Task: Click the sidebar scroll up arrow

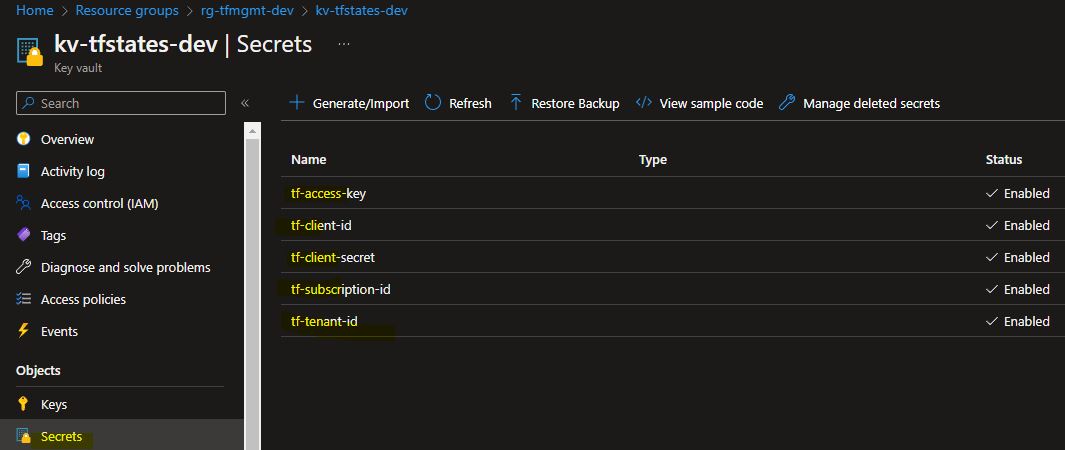Action: (252, 130)
